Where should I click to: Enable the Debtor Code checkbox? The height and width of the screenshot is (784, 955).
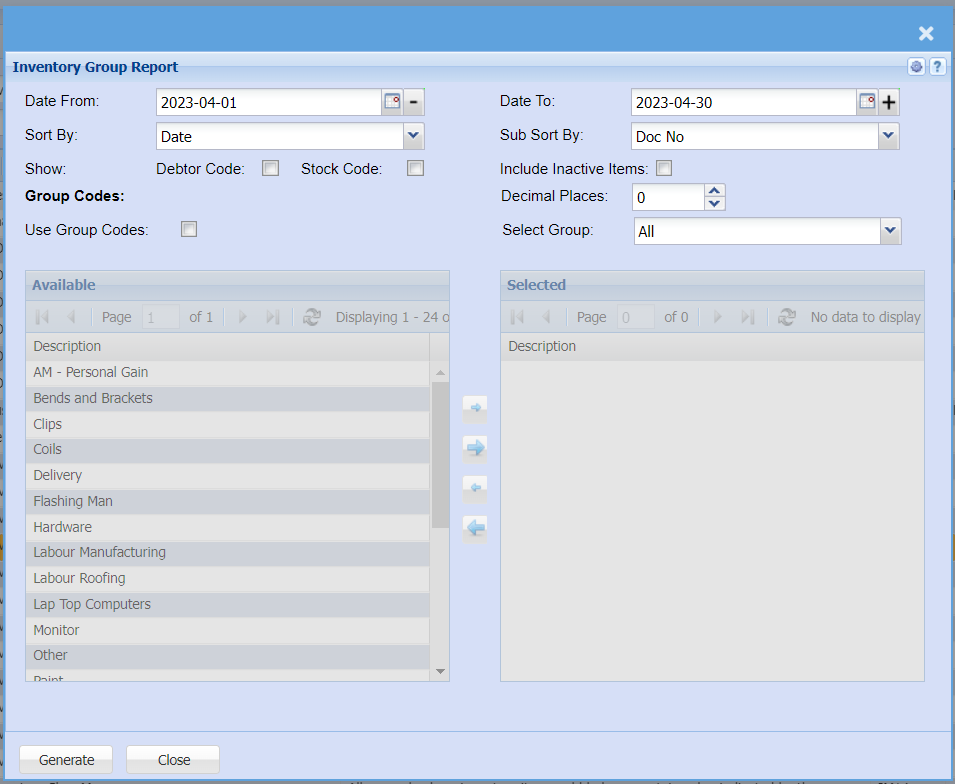[270, 169]
